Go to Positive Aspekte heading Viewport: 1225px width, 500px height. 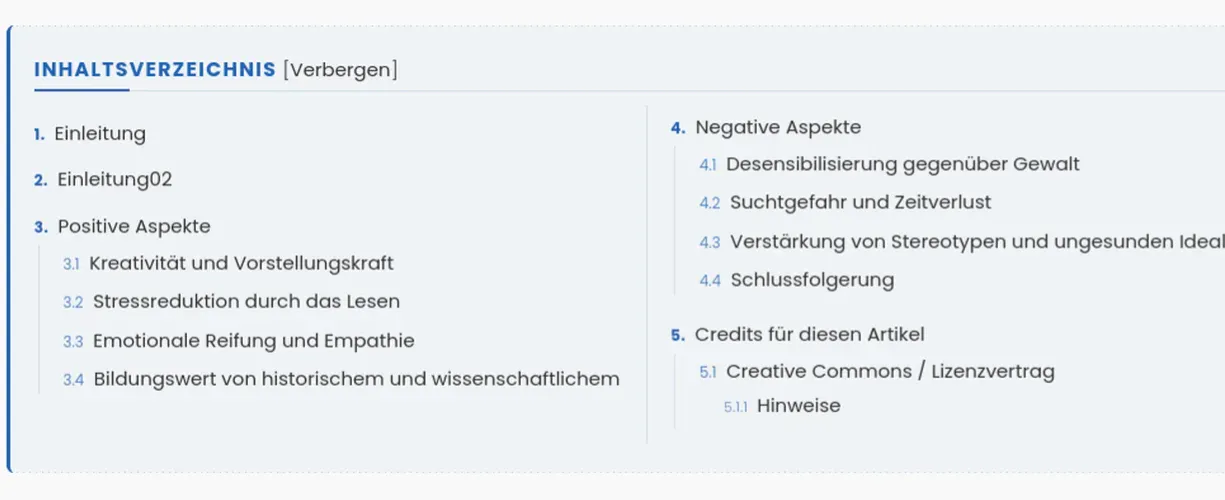click(x=134, y=226)
